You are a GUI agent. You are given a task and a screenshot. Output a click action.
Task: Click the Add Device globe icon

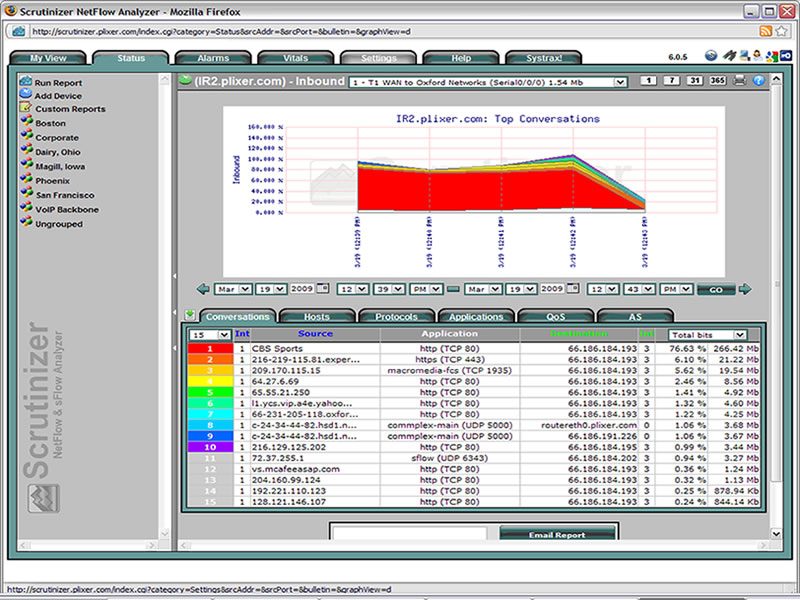(26, 94)
